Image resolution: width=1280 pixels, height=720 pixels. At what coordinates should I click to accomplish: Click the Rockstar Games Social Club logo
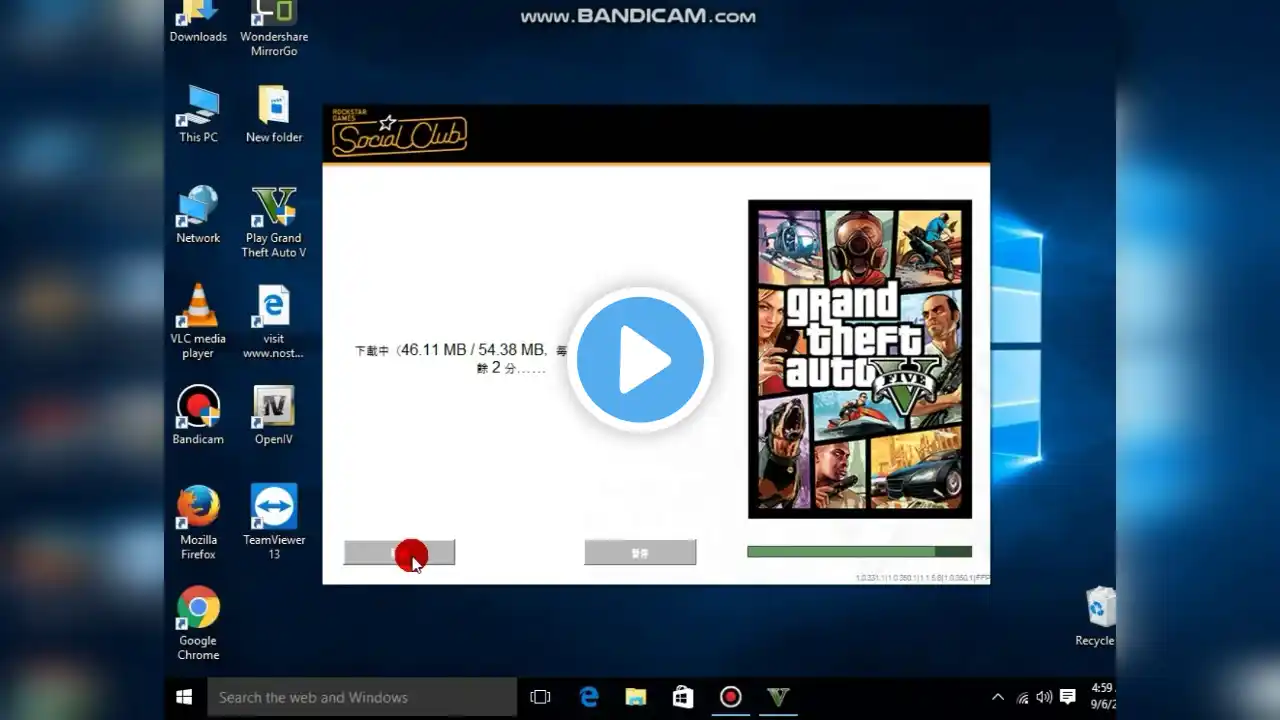coord(399,135)
